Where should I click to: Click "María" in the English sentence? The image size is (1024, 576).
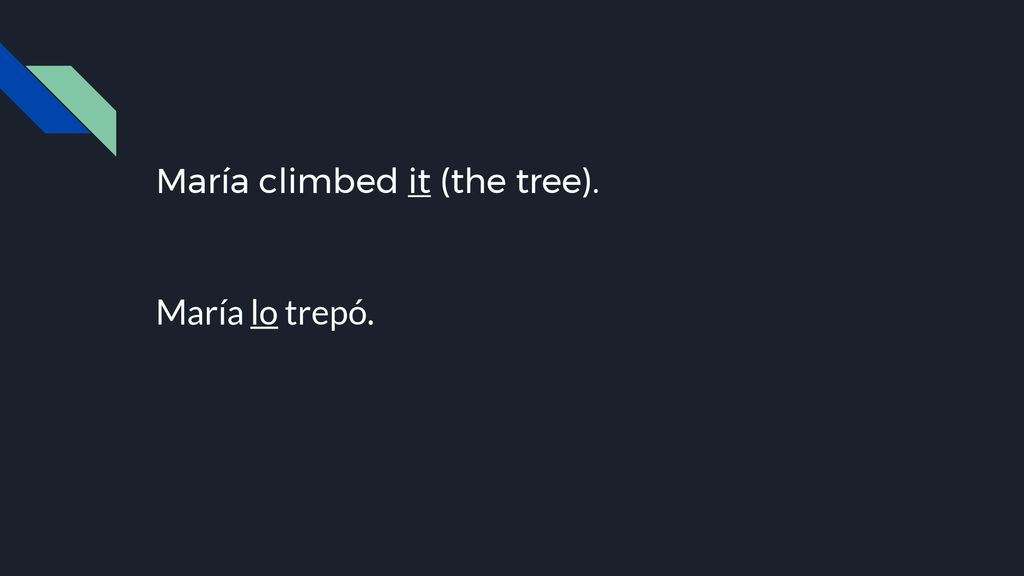[202, 181]
